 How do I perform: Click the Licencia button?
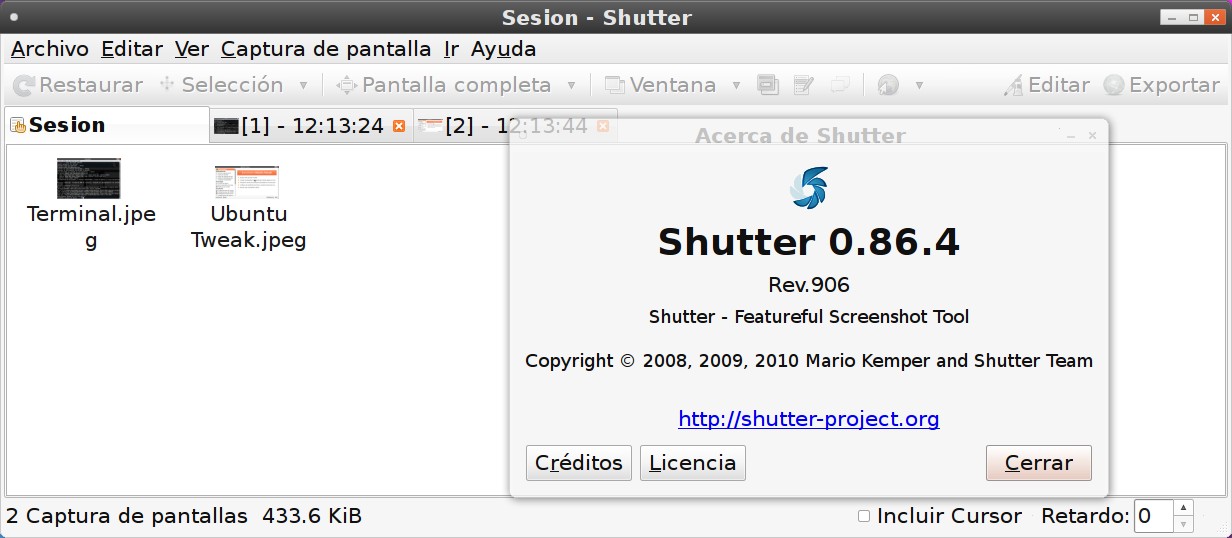pyautogui.click(x=693, y=463)
